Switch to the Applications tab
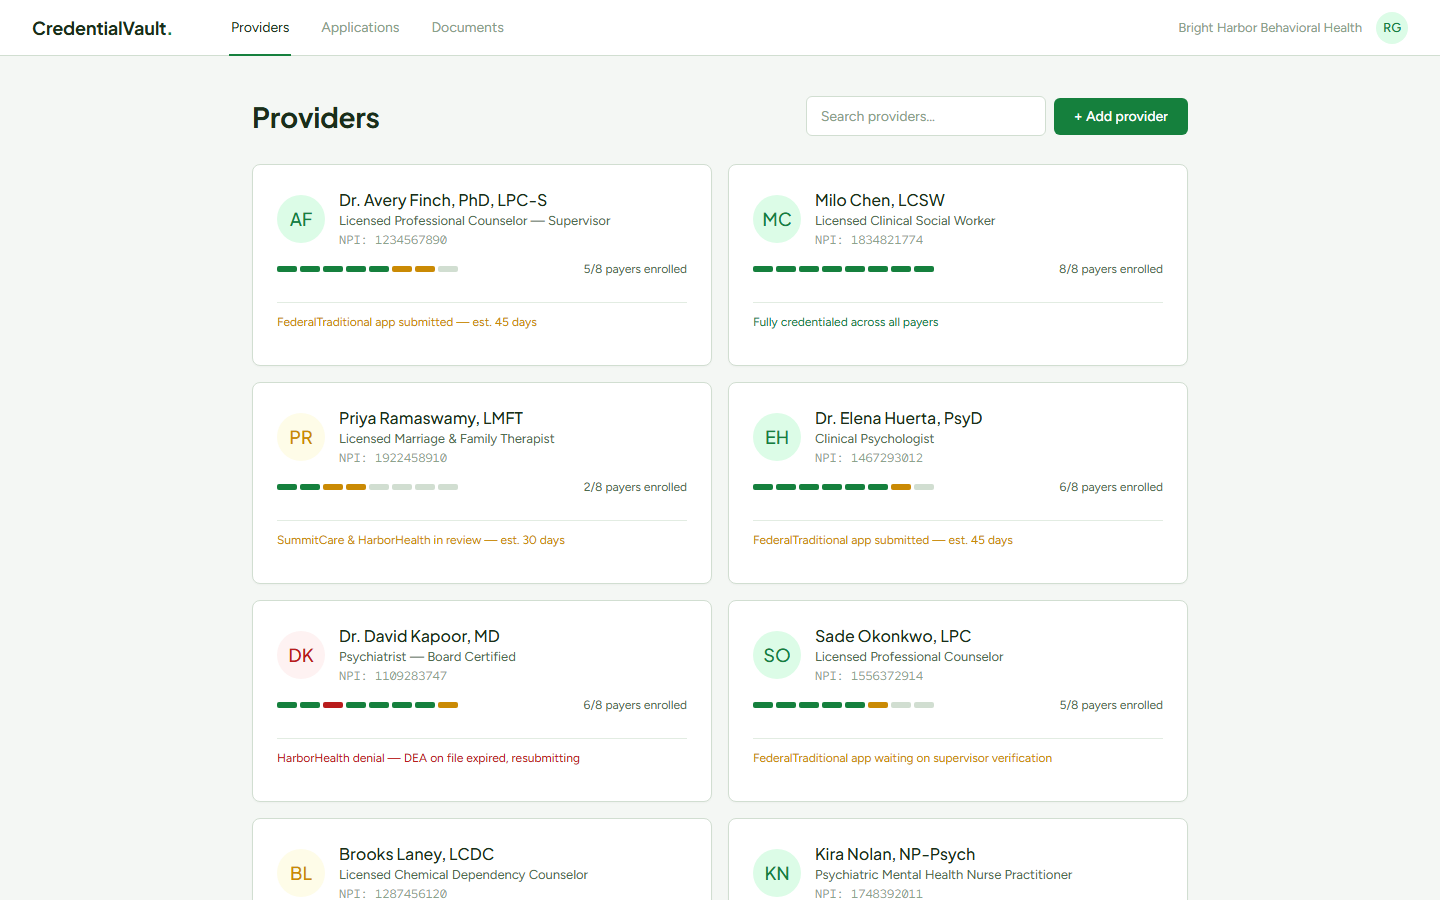Viewport: 1440px width, 900px height. 360,27
